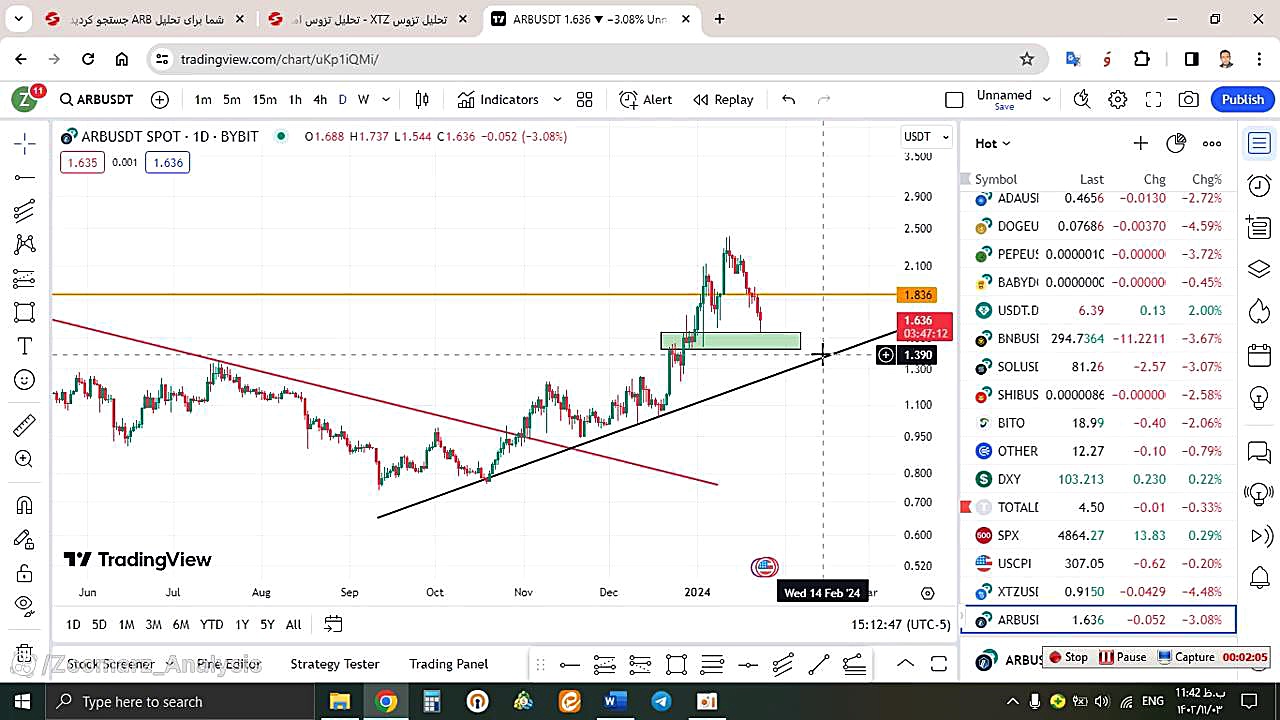Enter fullscreen mode
The height and width of the screenshot is (720, 1280).
(x=1153, y=99)
